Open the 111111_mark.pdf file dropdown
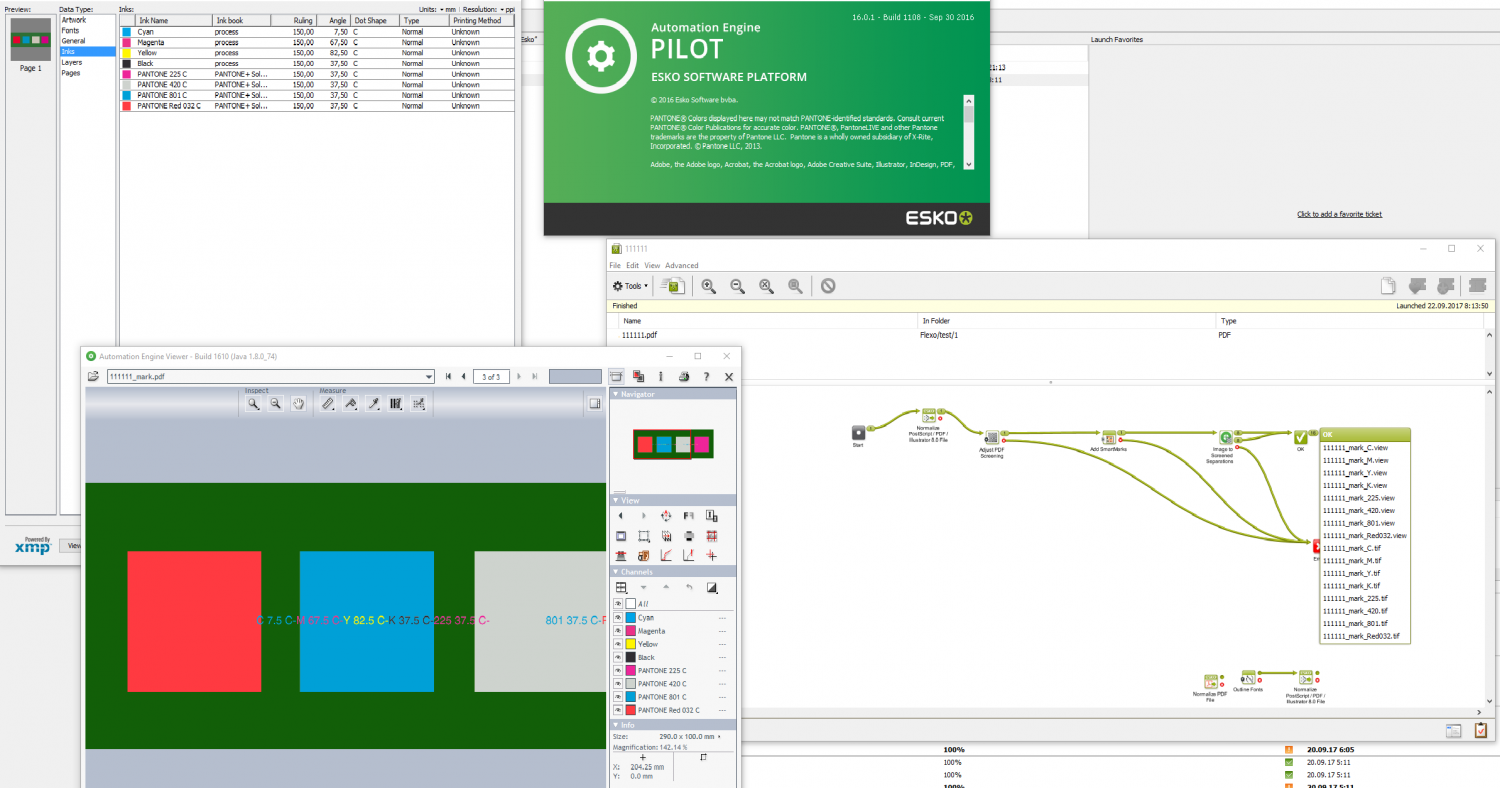 click(x=429, y=377)
